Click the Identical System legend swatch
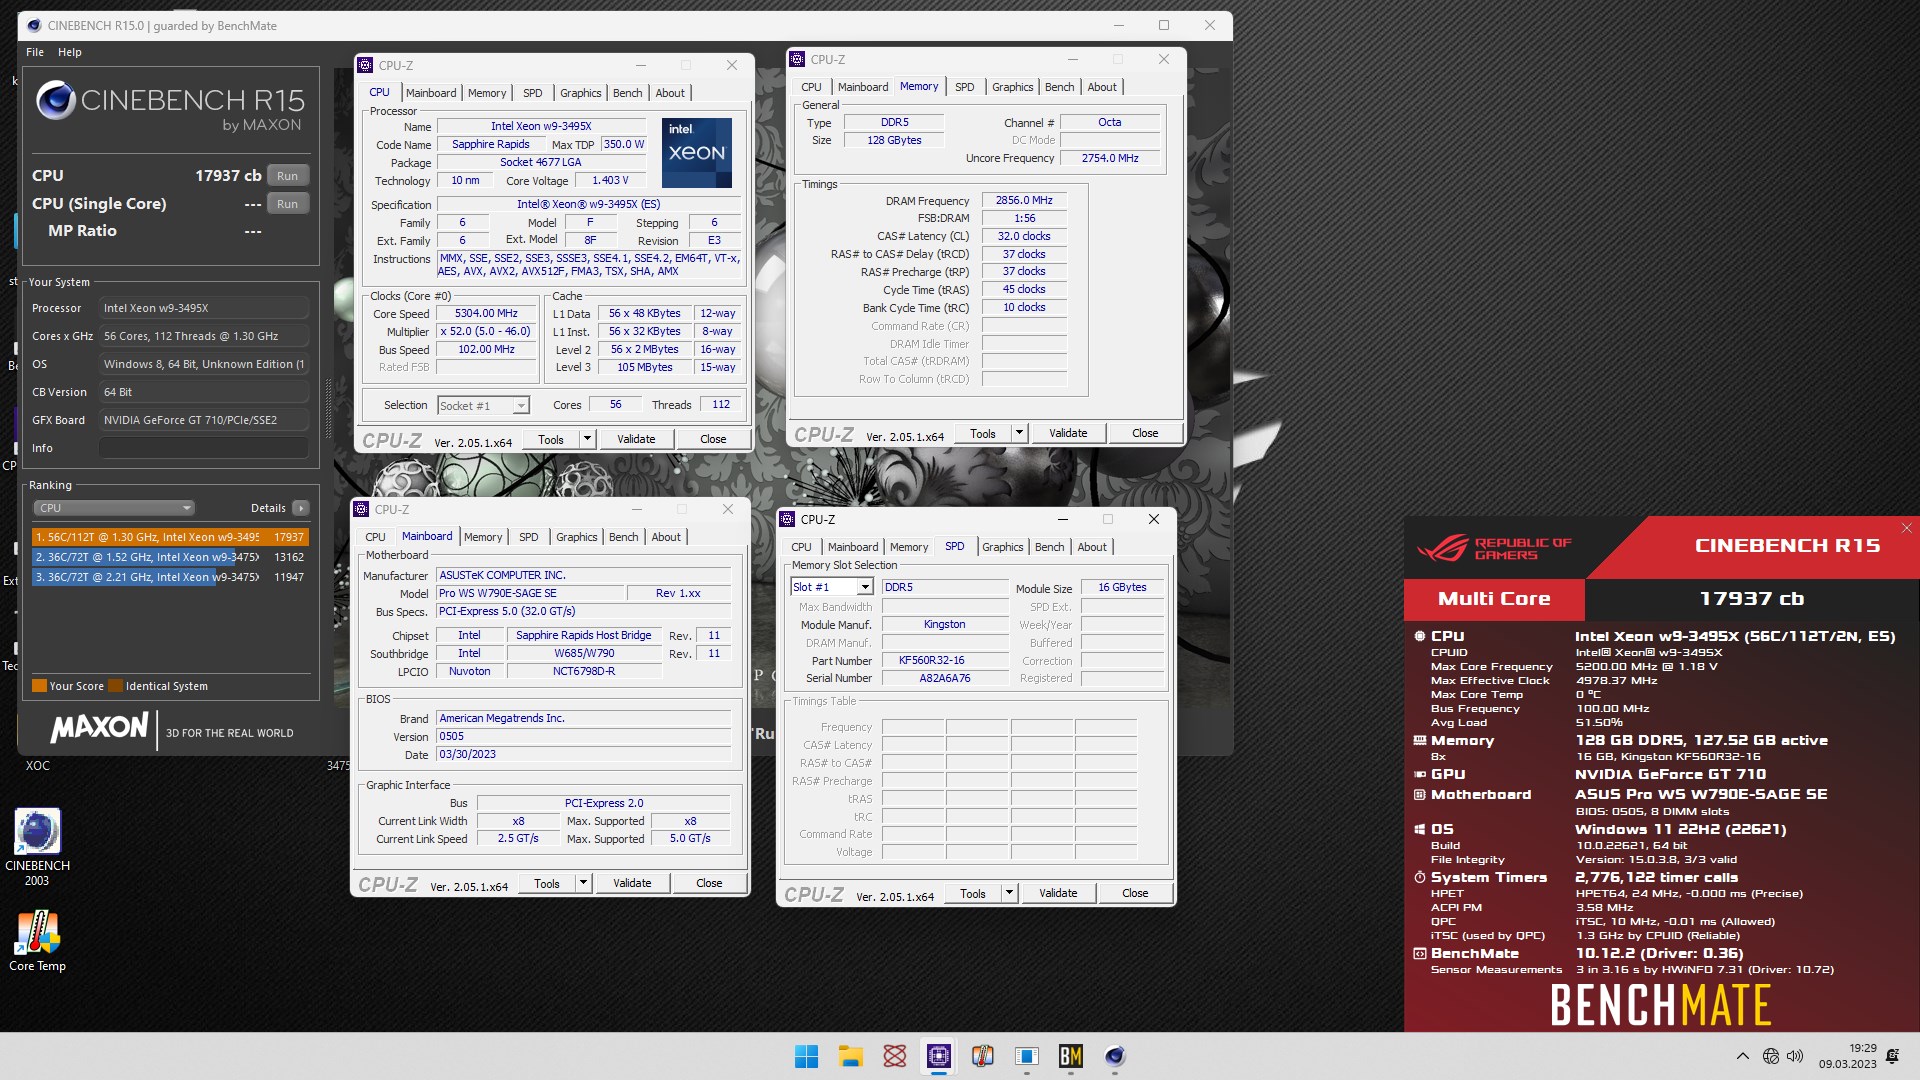Screen dimensions: 1920x1080 click(116, 686)
